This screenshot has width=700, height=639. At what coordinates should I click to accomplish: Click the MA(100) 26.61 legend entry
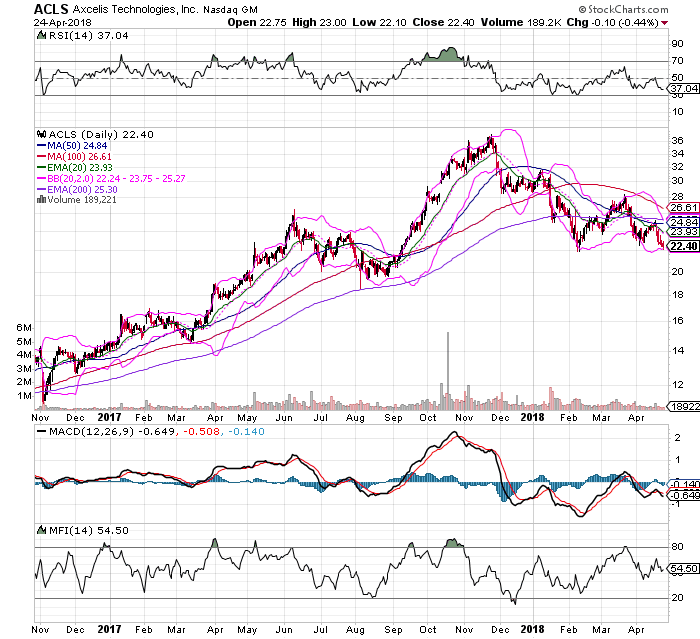(74, 157)
